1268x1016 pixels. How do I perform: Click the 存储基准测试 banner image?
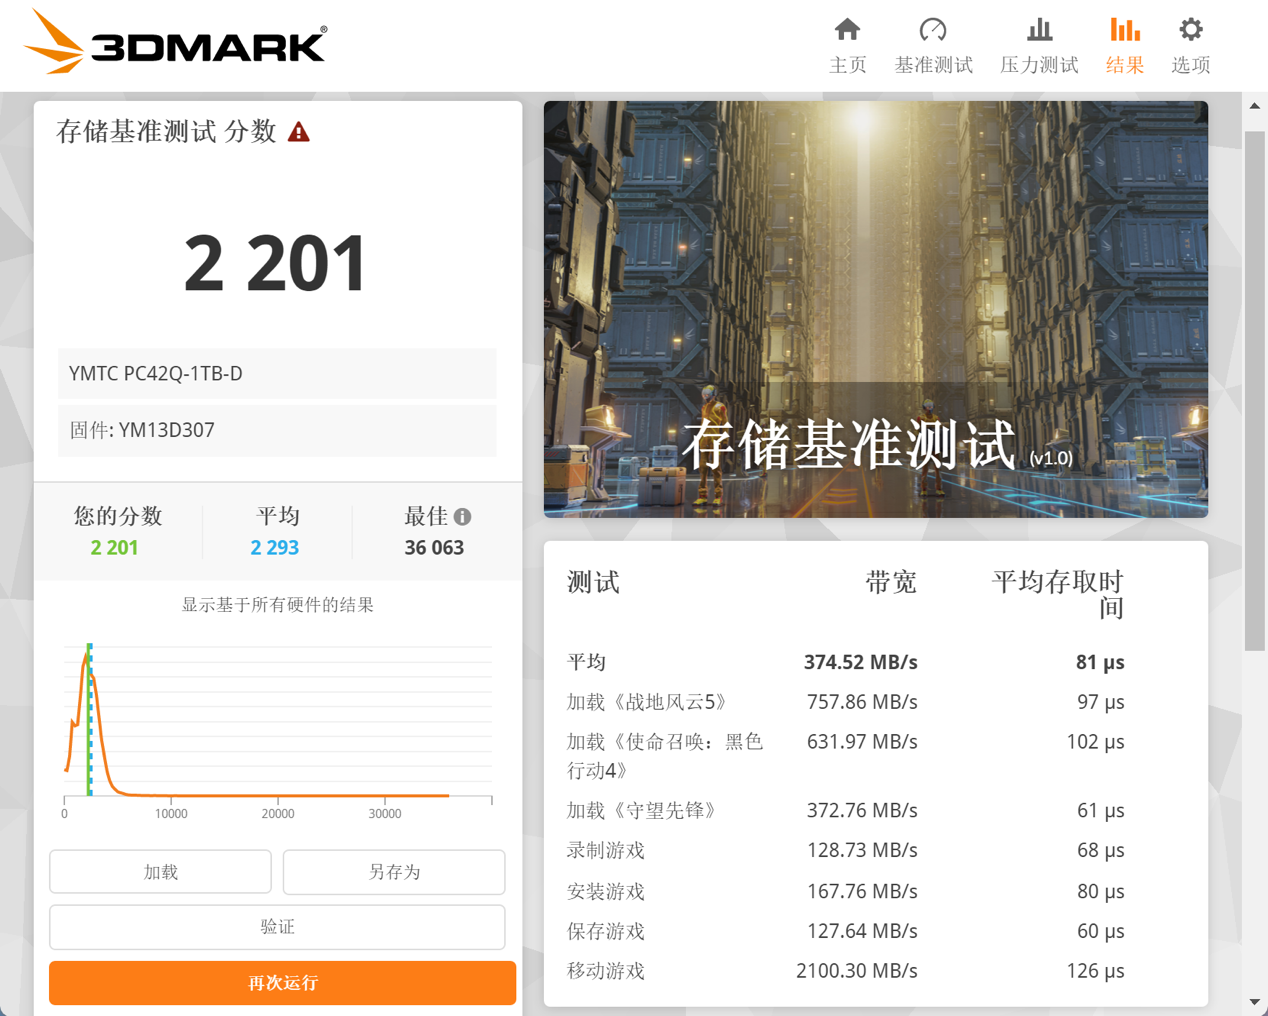[x=876, y=309]
